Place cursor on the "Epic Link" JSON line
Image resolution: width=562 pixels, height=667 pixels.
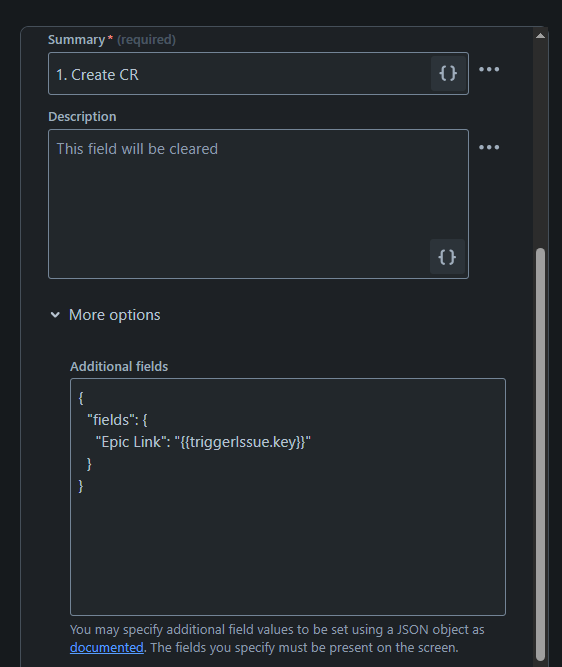203,442
